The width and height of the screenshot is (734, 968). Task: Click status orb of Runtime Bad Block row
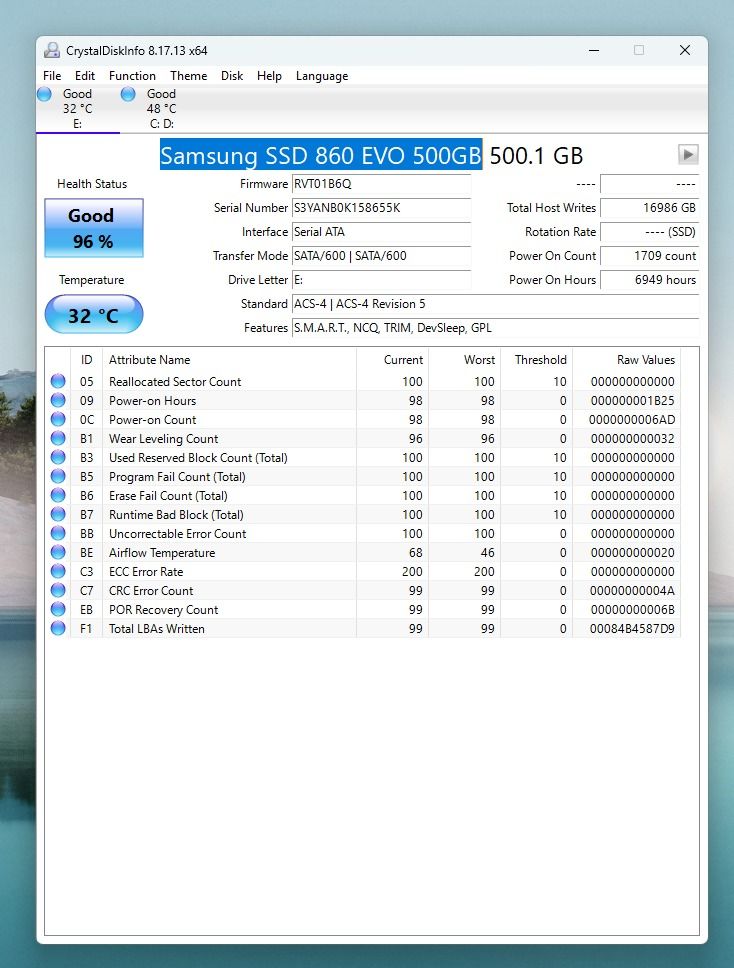click(58, 514)
